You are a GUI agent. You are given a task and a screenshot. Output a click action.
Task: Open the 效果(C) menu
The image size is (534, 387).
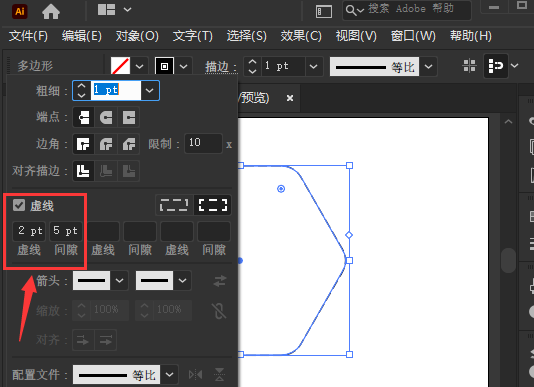pos(301,36)
